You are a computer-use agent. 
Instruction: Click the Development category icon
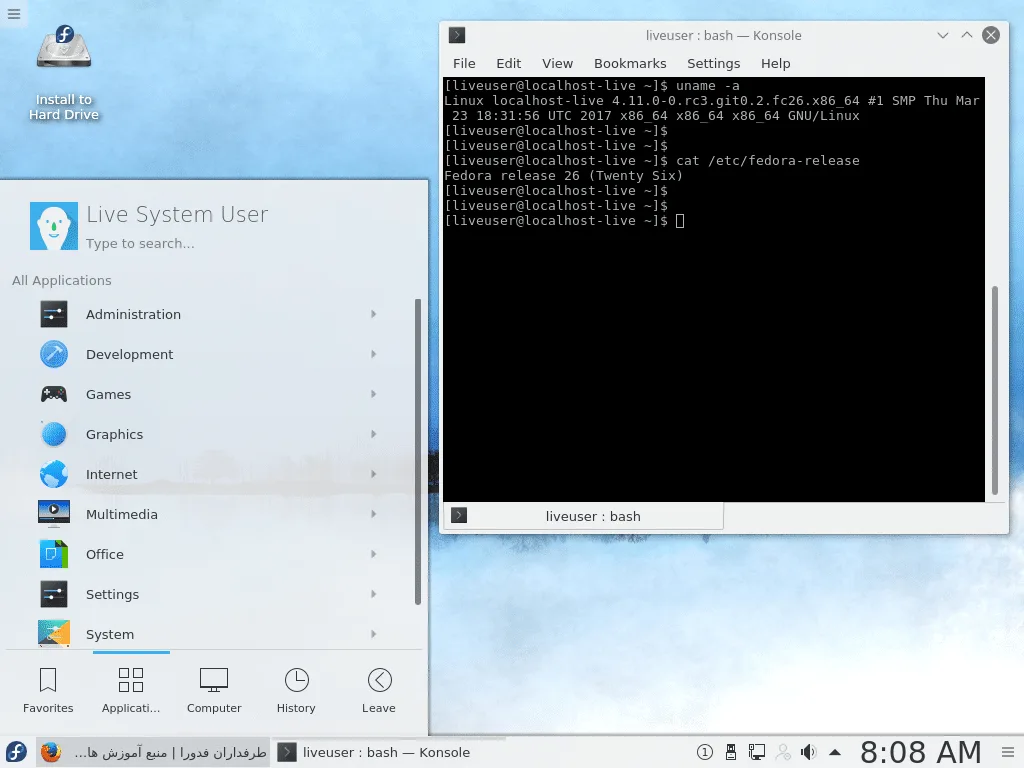point(54,354)
